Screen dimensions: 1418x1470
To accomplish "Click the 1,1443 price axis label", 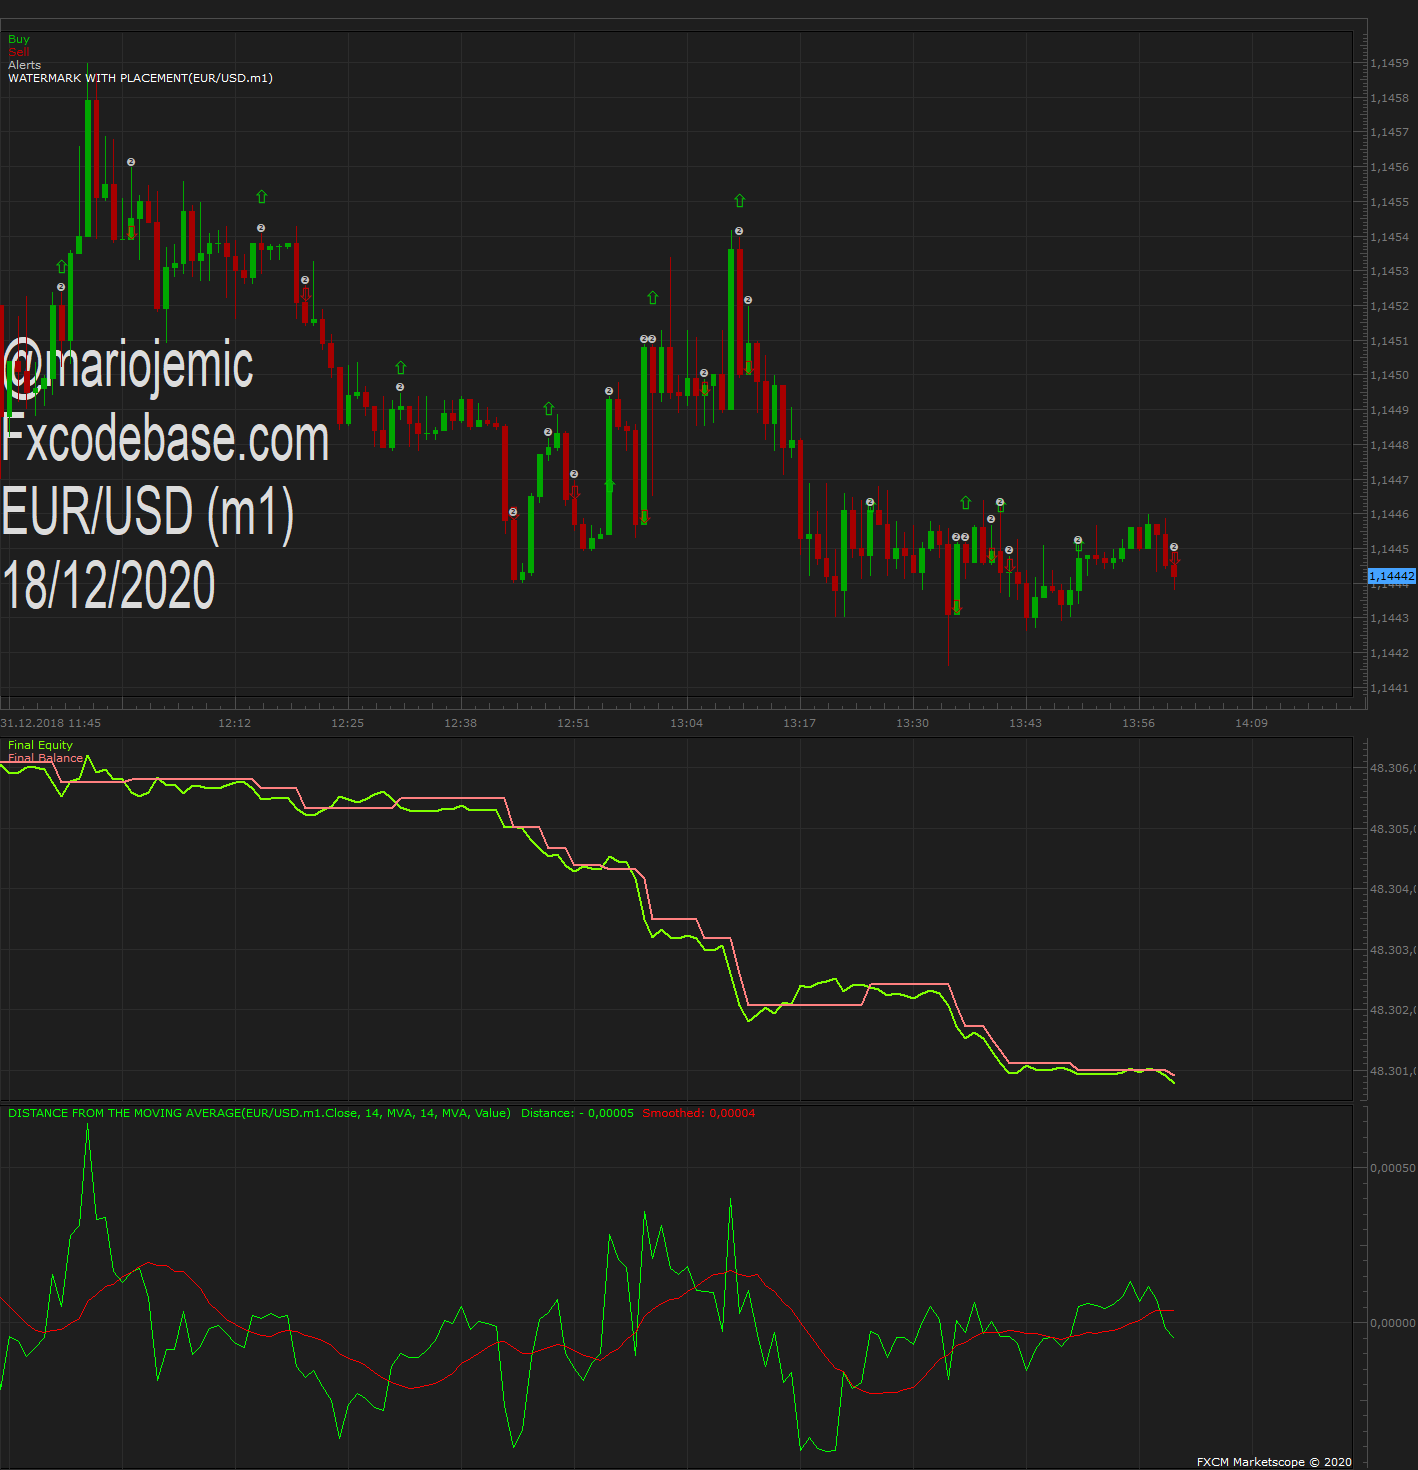I will [x=1390, y=618].
